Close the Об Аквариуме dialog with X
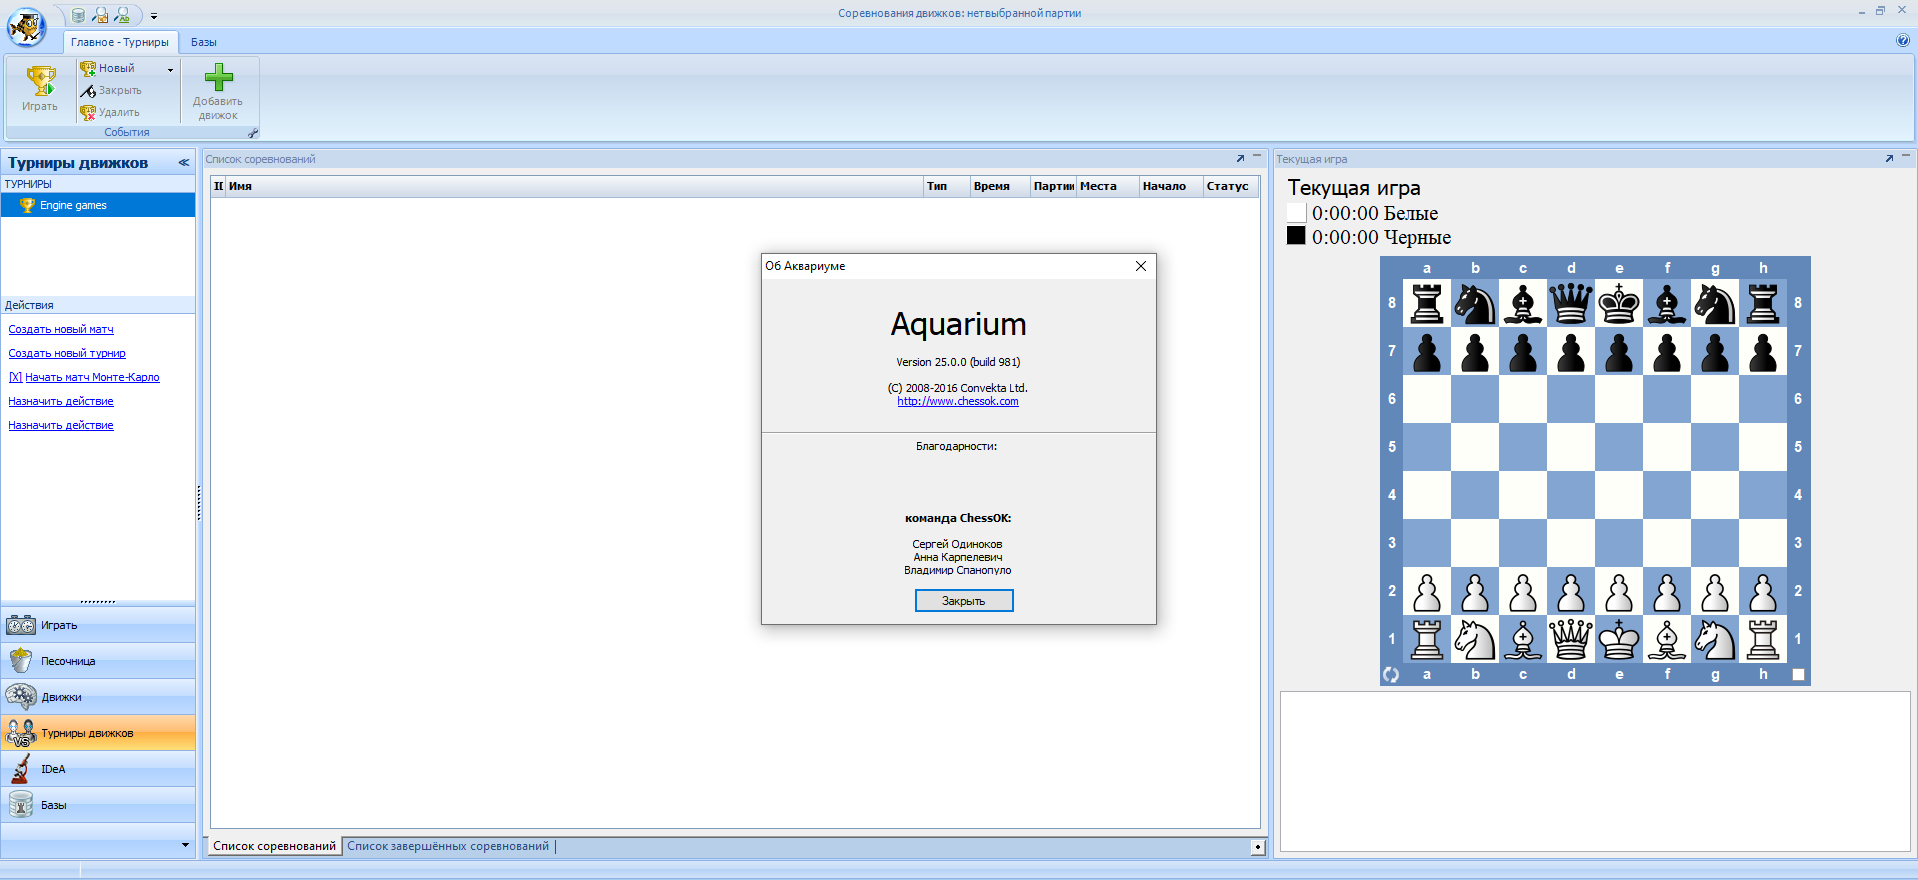Image resolution: width=1918 pixels, height=880 pixels. [1141, 266]
